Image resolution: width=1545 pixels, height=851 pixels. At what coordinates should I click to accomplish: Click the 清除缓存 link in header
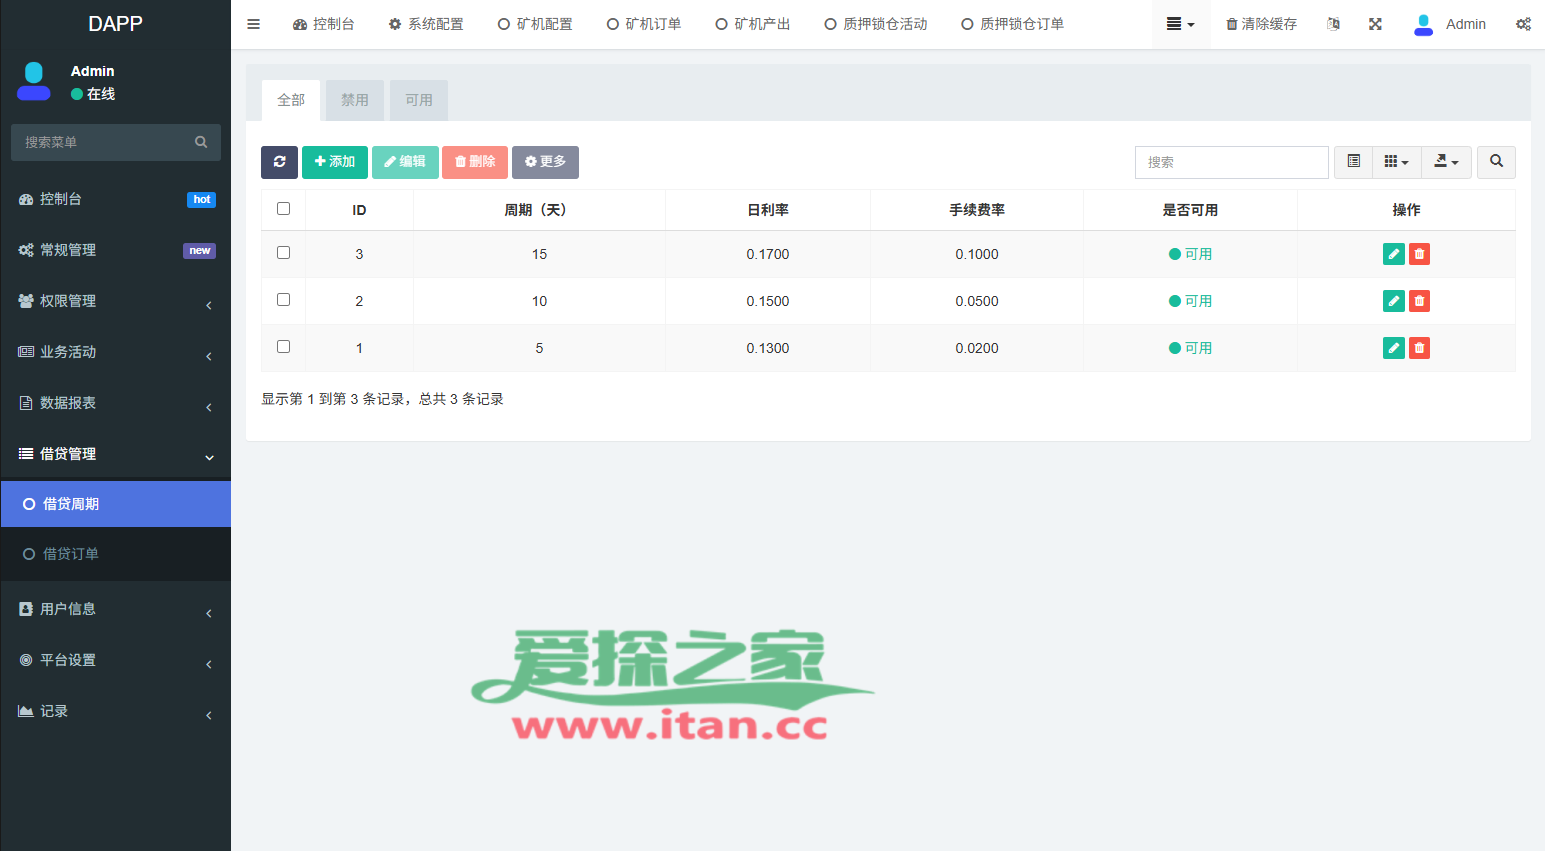click(1261, 24)
